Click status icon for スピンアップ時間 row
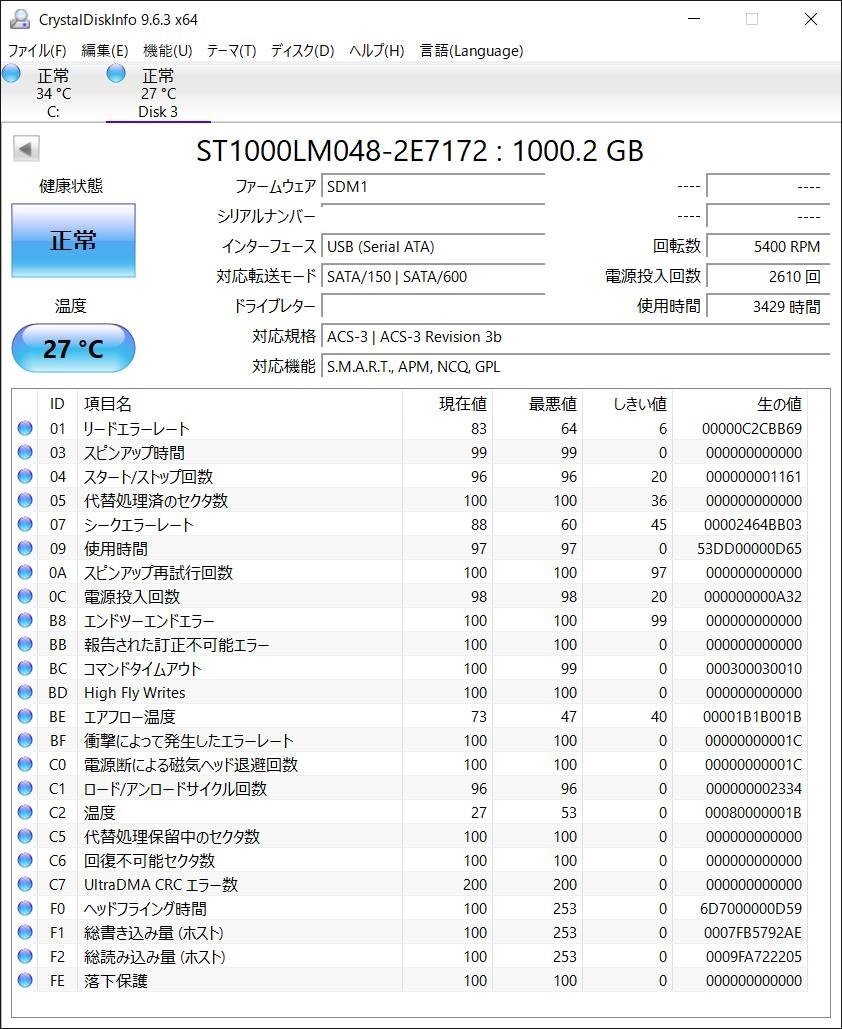Screen dimensions: 842x1029 click(25, 452)
